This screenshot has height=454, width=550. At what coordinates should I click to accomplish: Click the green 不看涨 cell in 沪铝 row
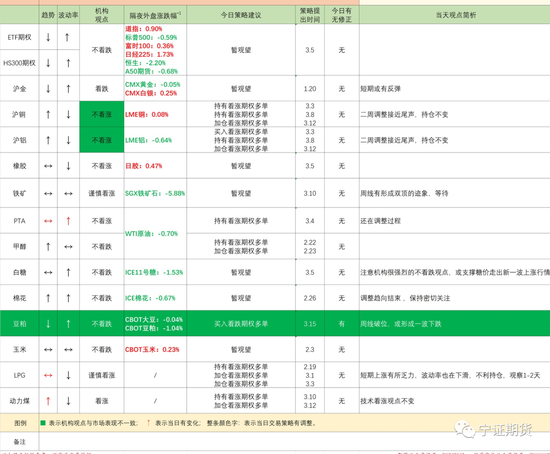(102, 140)
